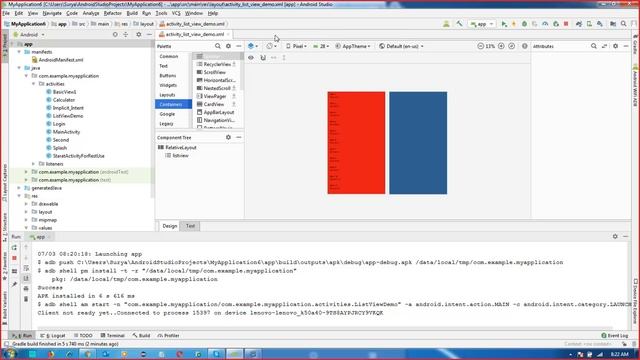Screen dimensions: 640x360
Task: Zoom out the design preview
Action: 480,46
